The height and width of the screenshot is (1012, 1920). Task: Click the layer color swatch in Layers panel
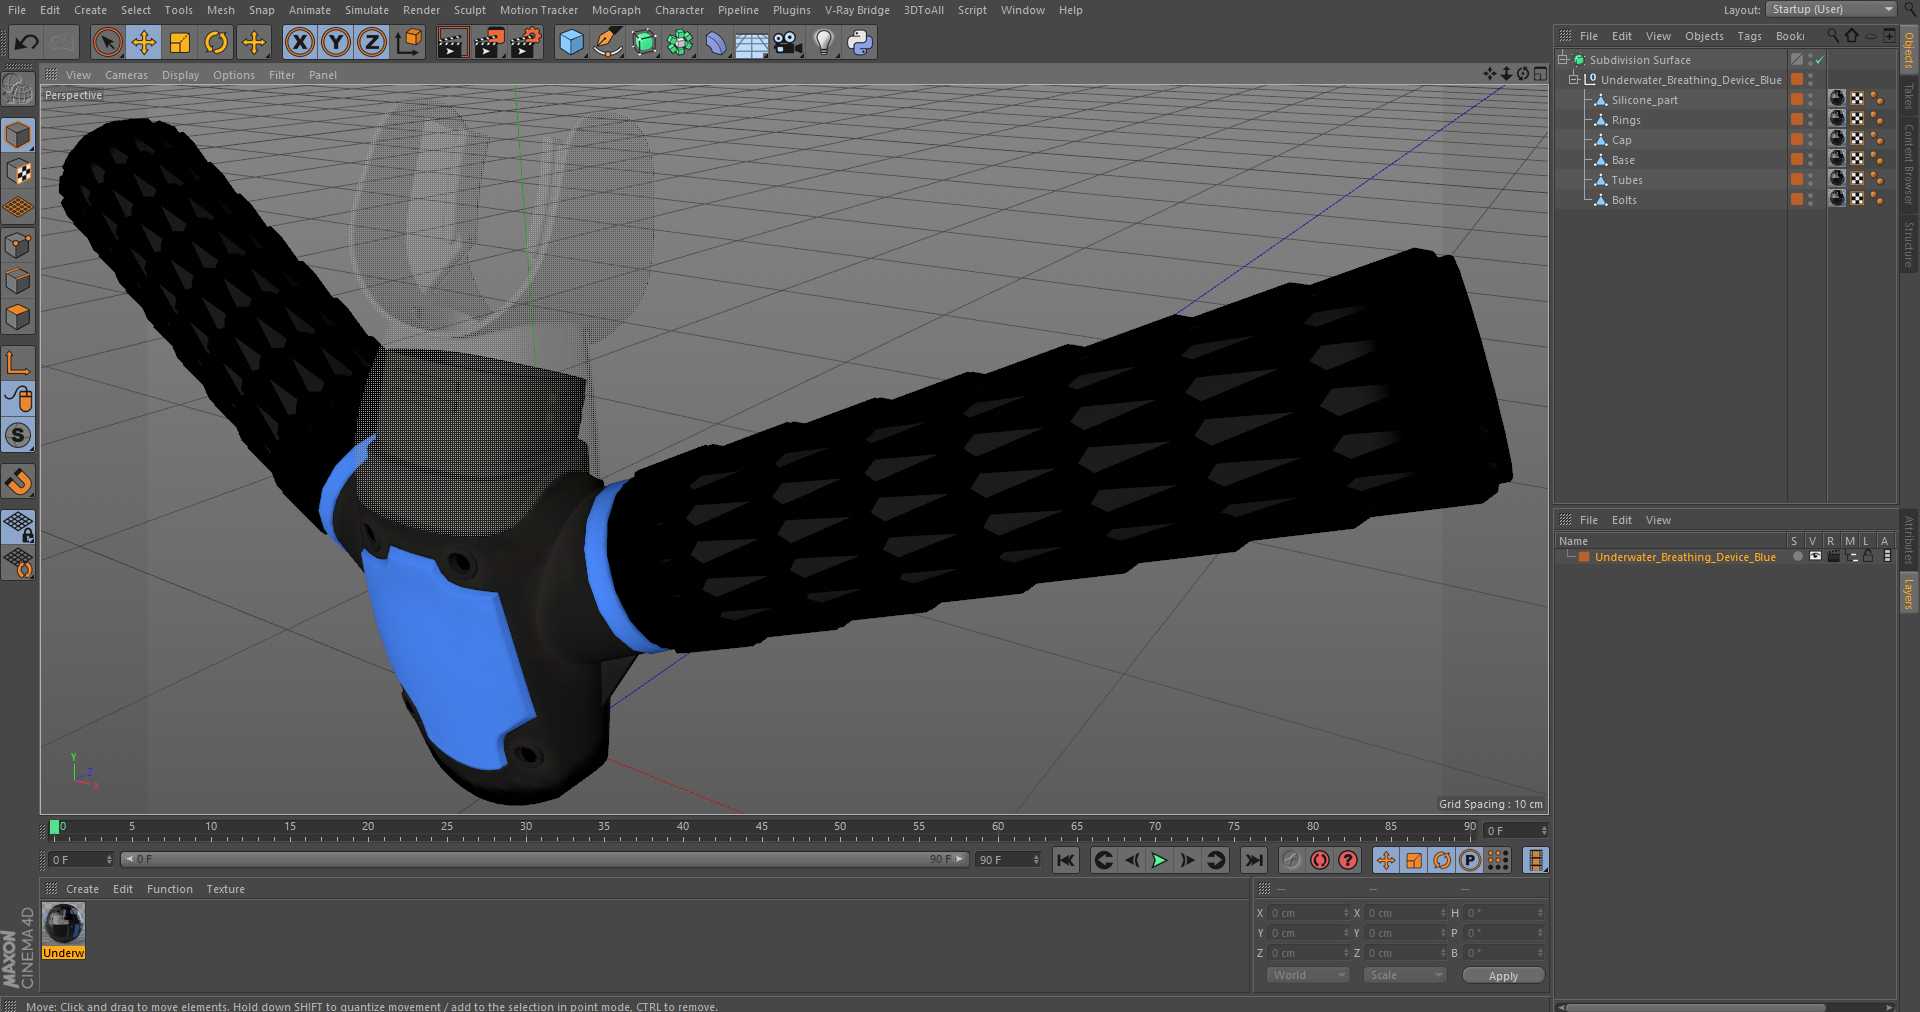pos(1584,557)
